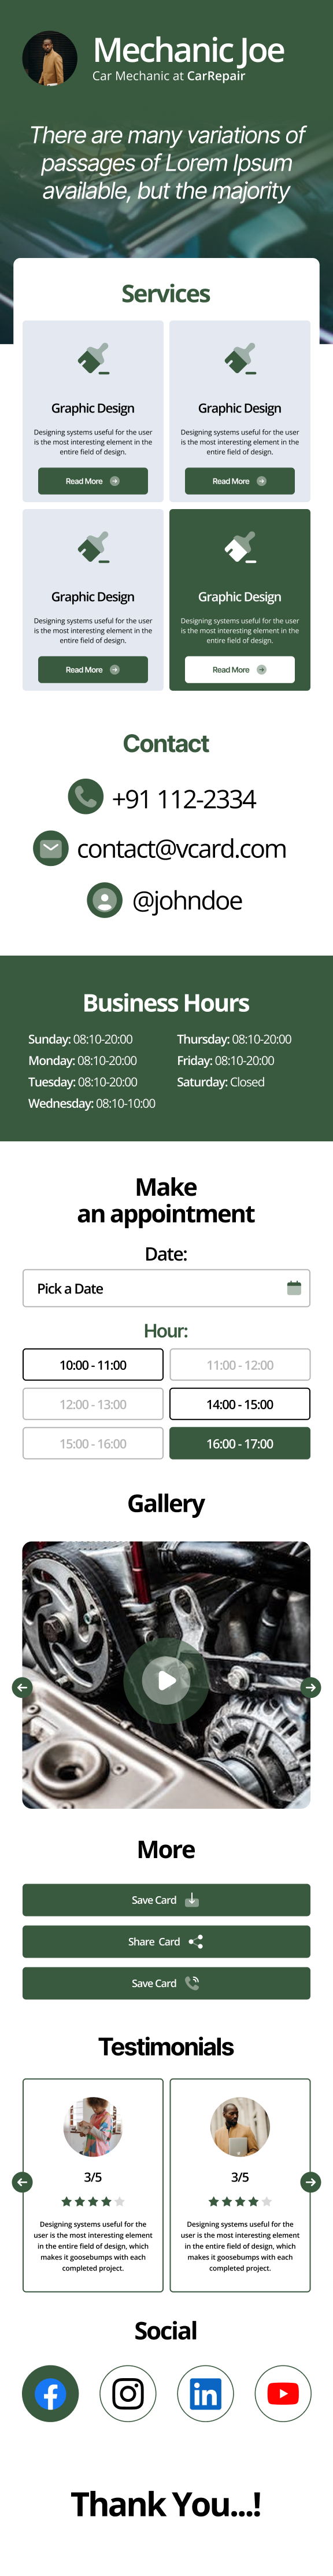Select the 16:00 - 17:00 hour slot
Image resolution: width=333 pixels, height=2576 pixels.
tap(240, 1443)
